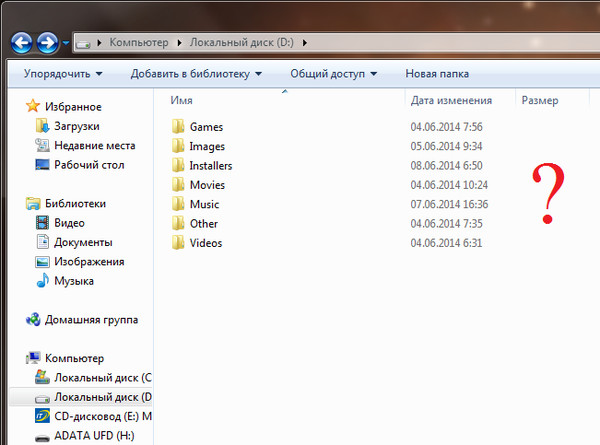
Task: Click the Избранное star icon
Action: tap(33, 106)
